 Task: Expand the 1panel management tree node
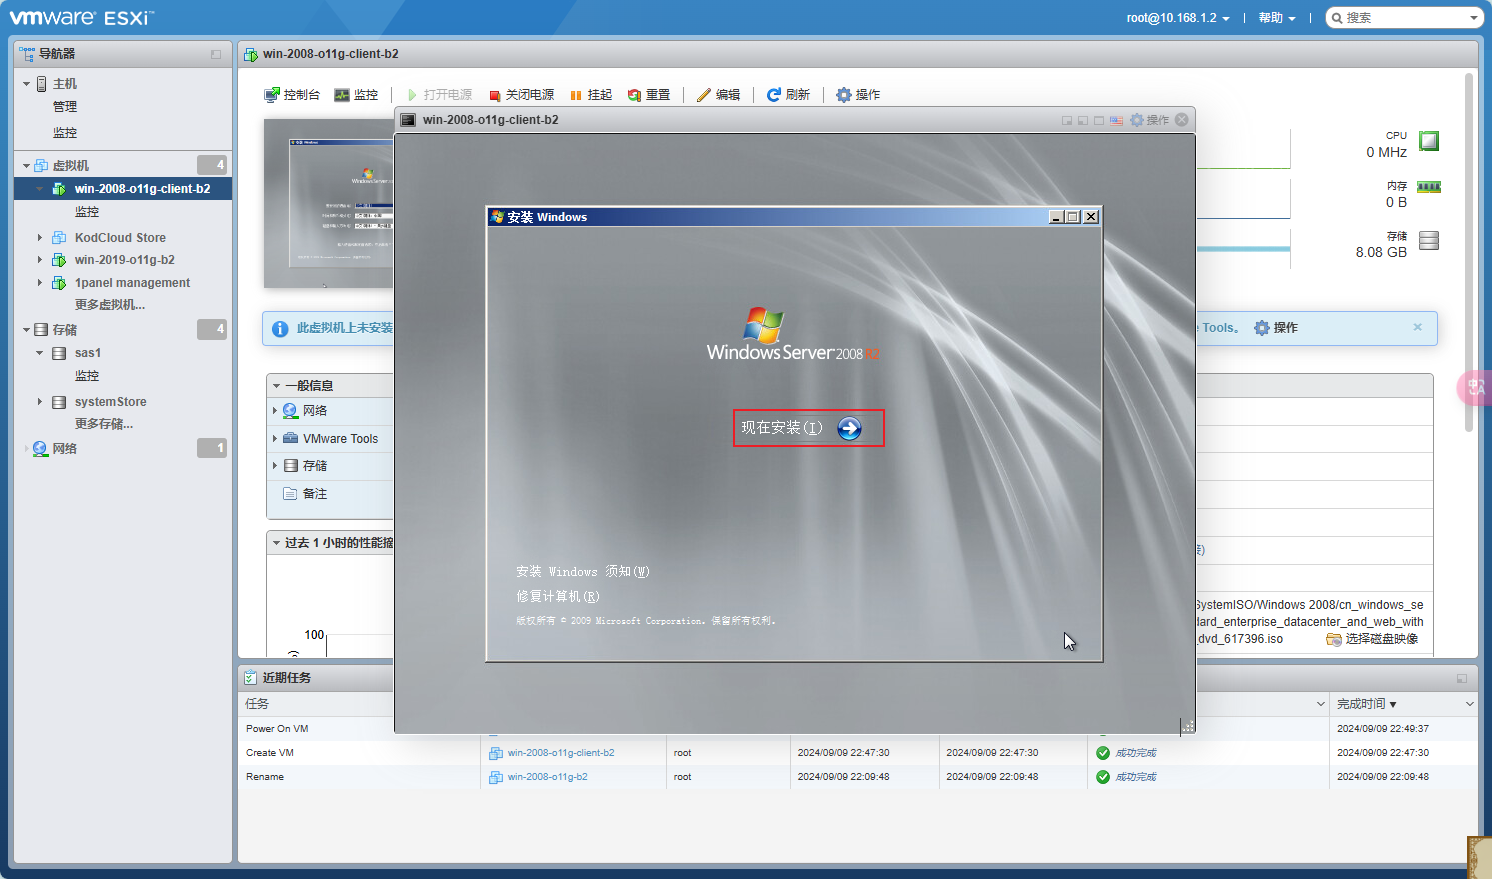(40, 283)
